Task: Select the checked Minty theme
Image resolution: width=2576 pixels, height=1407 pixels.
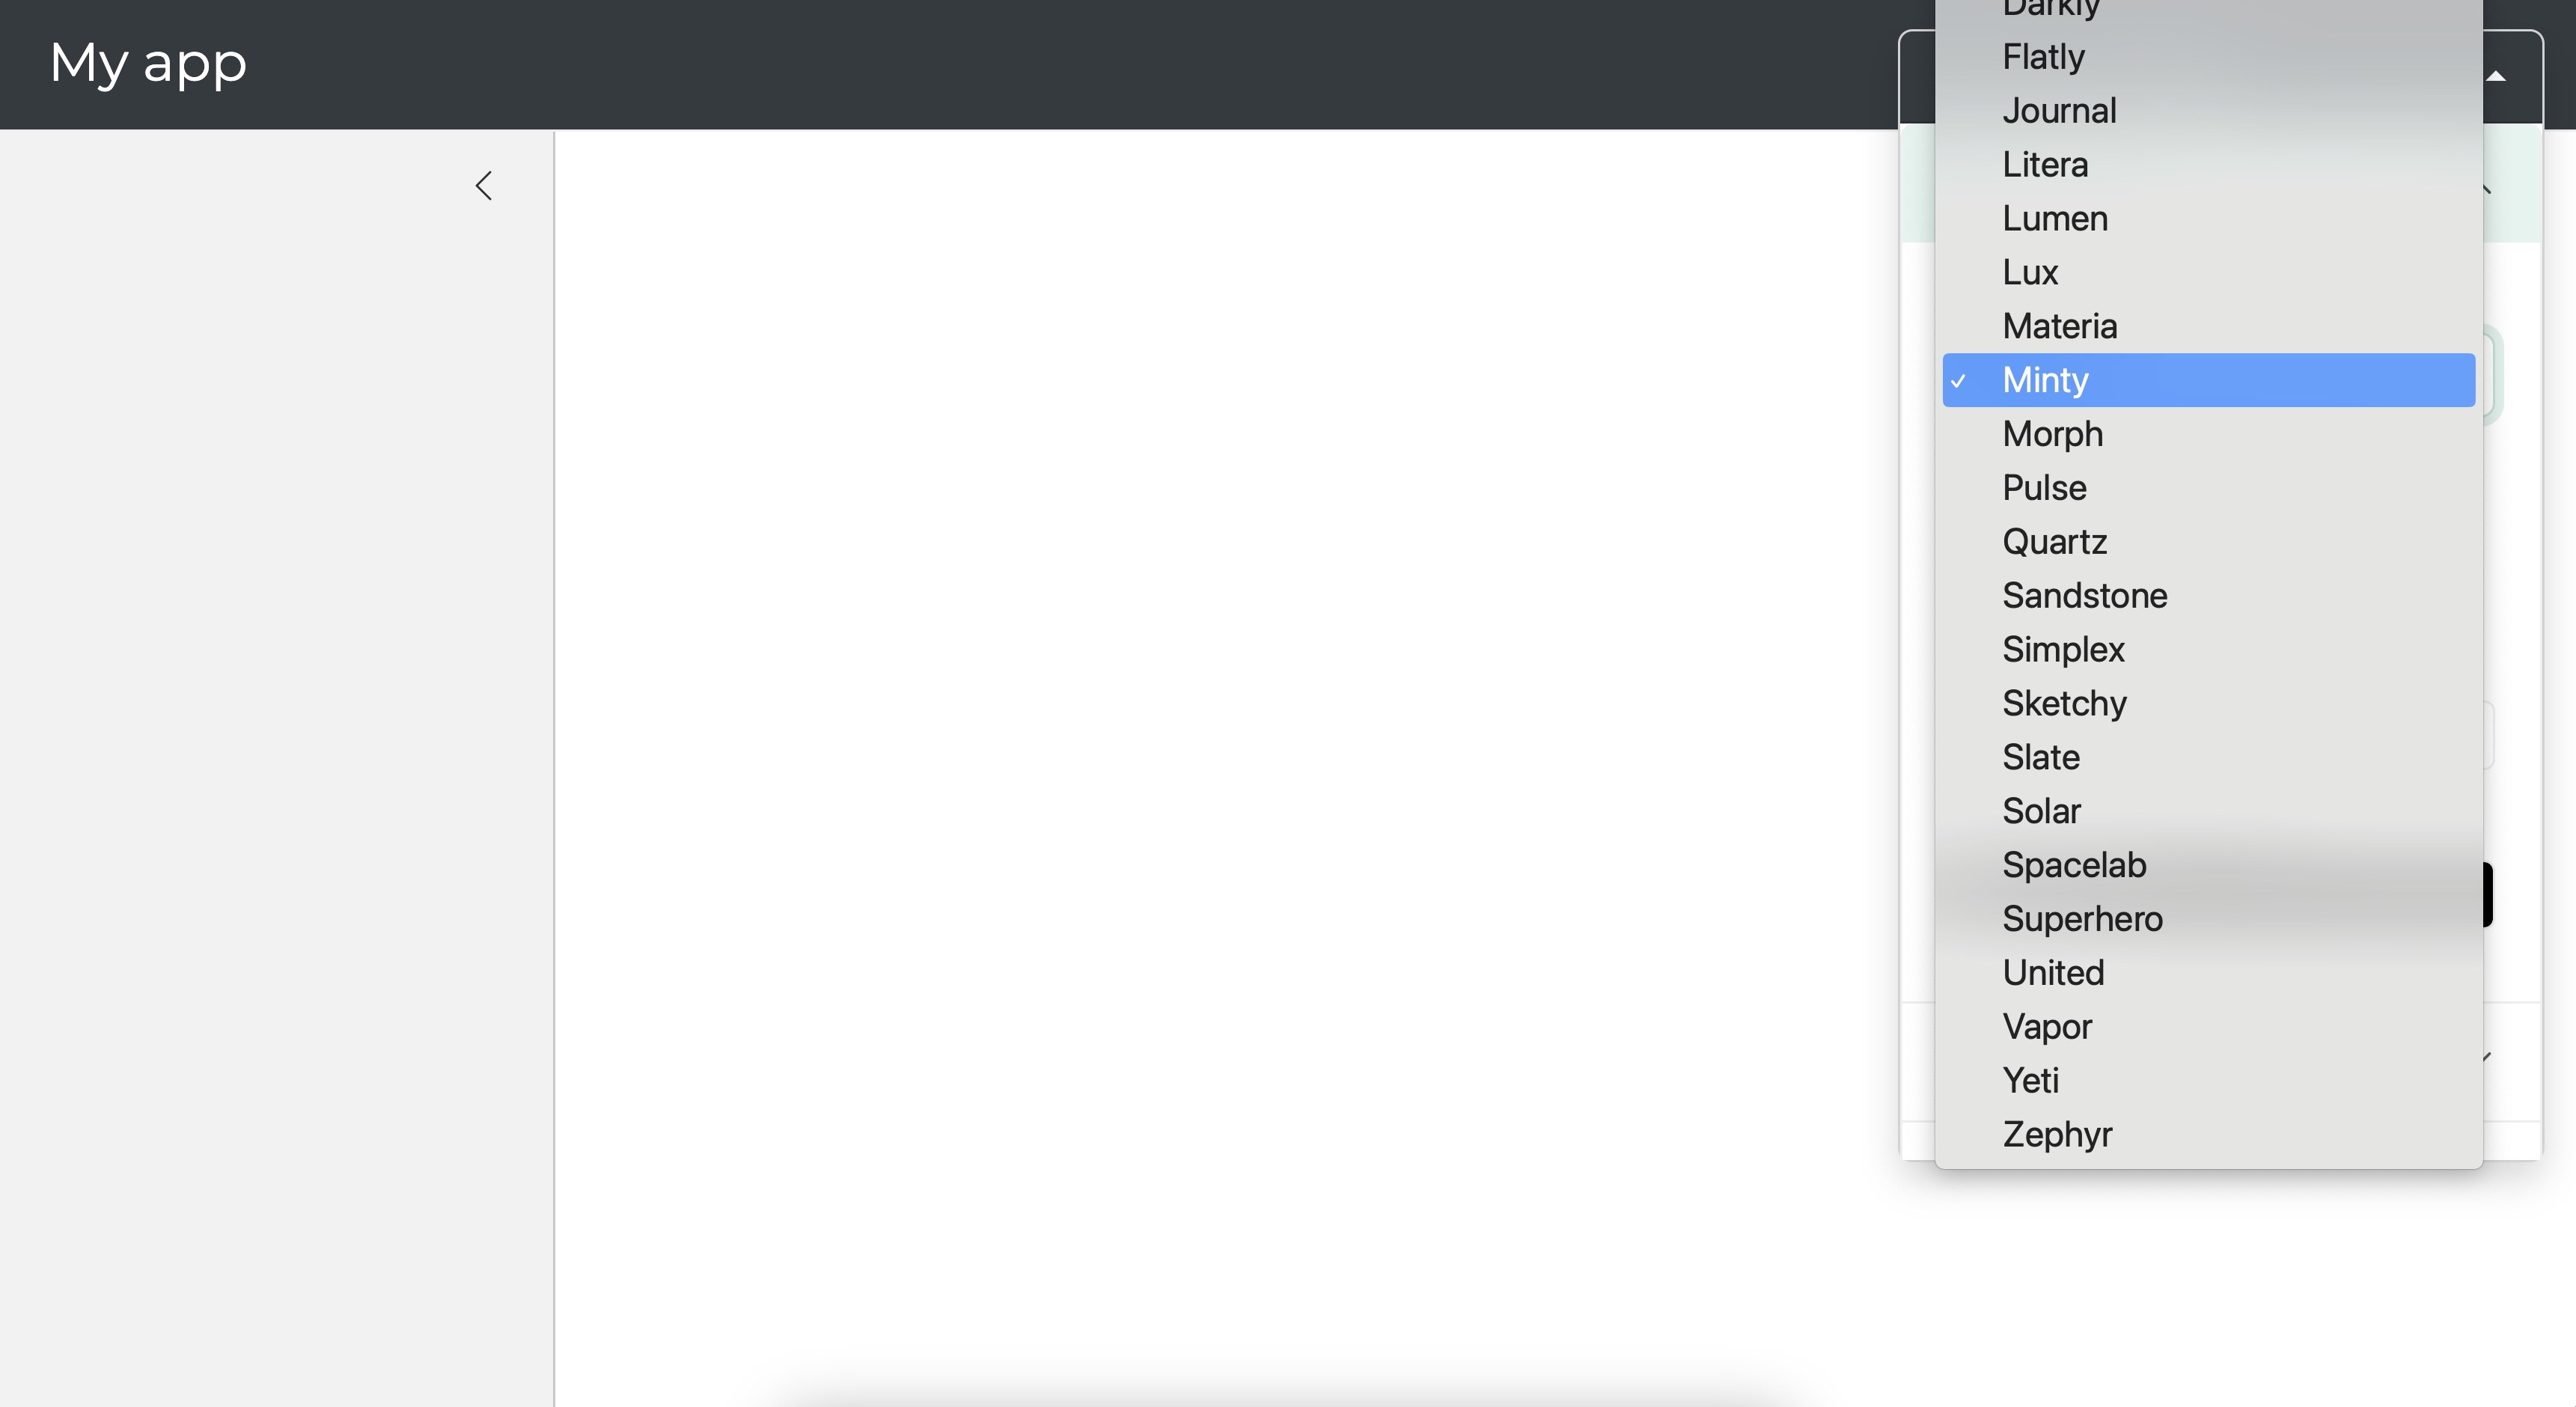Action: click(x=2208, y=380)
